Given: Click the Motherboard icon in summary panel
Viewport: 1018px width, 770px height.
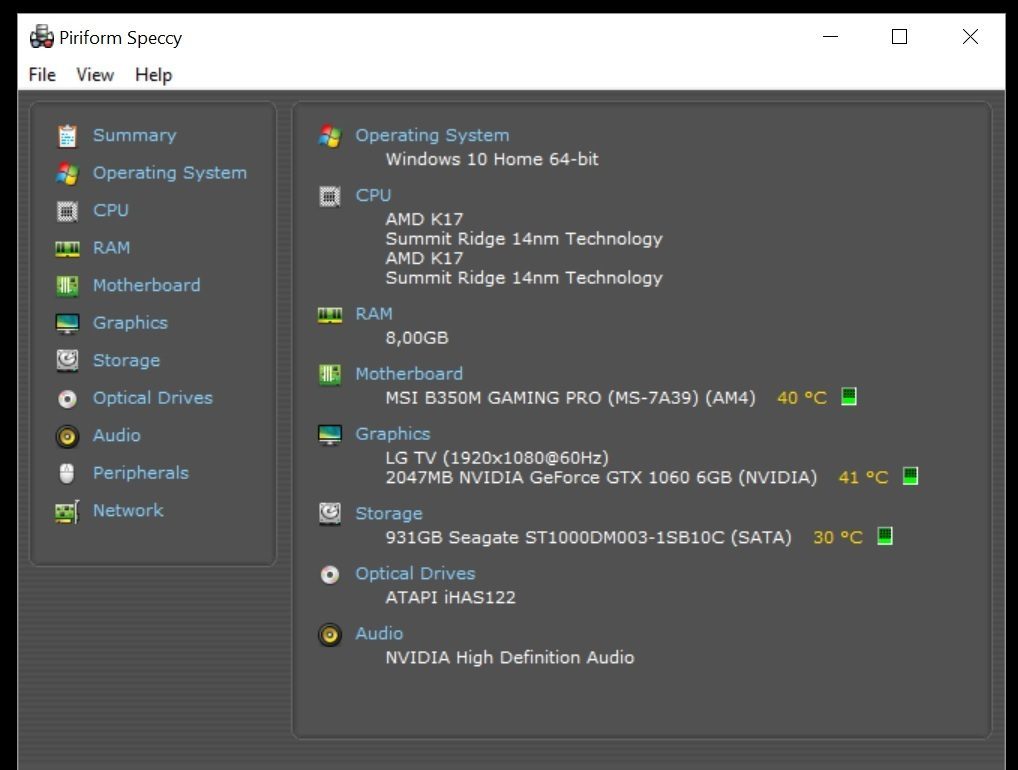Looking at the screenshot, I should [330, 375].
